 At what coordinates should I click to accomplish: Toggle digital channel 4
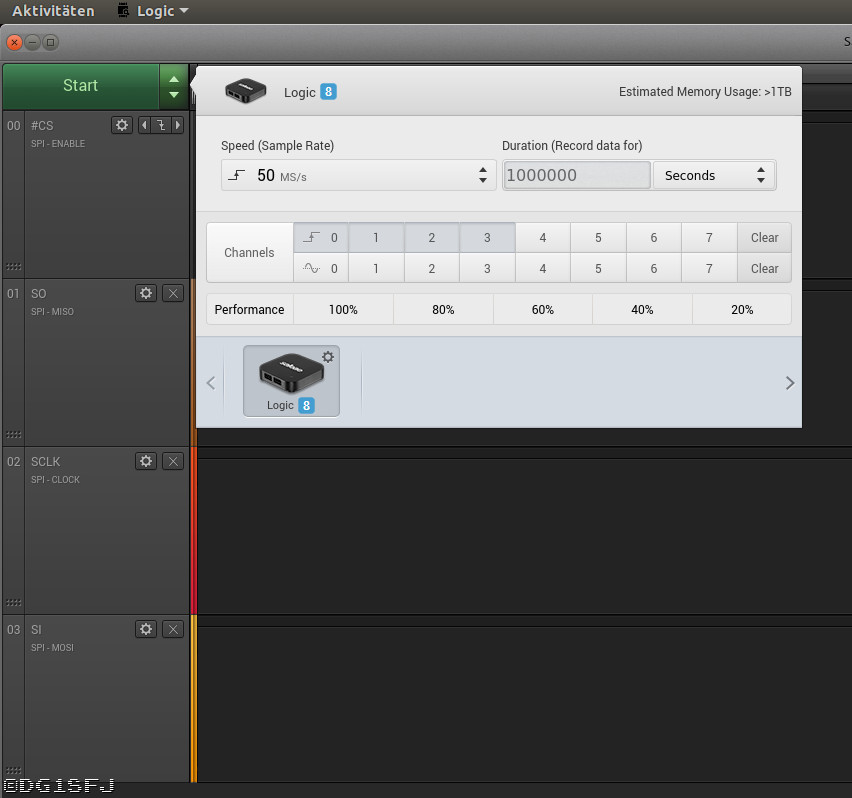click(x=542, y=238)
